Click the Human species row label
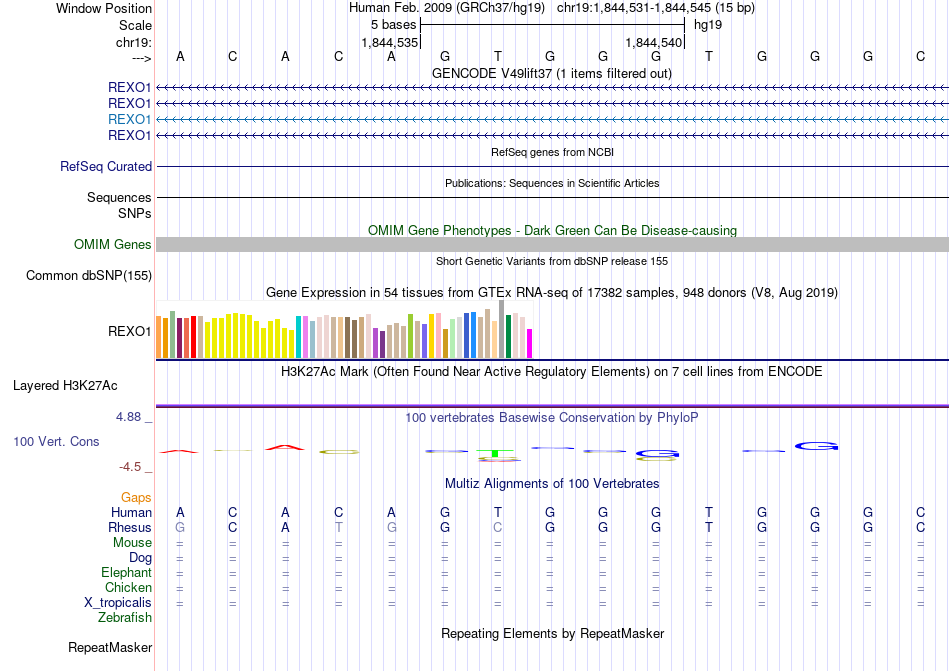The image size is (950, 671). coord(131,512)
